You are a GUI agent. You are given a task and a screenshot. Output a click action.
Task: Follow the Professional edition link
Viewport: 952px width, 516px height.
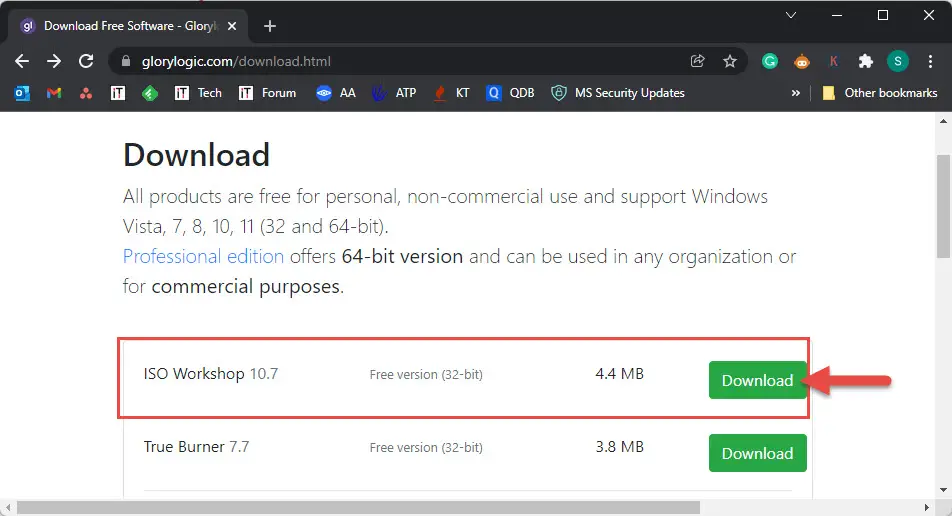point(203,256)
